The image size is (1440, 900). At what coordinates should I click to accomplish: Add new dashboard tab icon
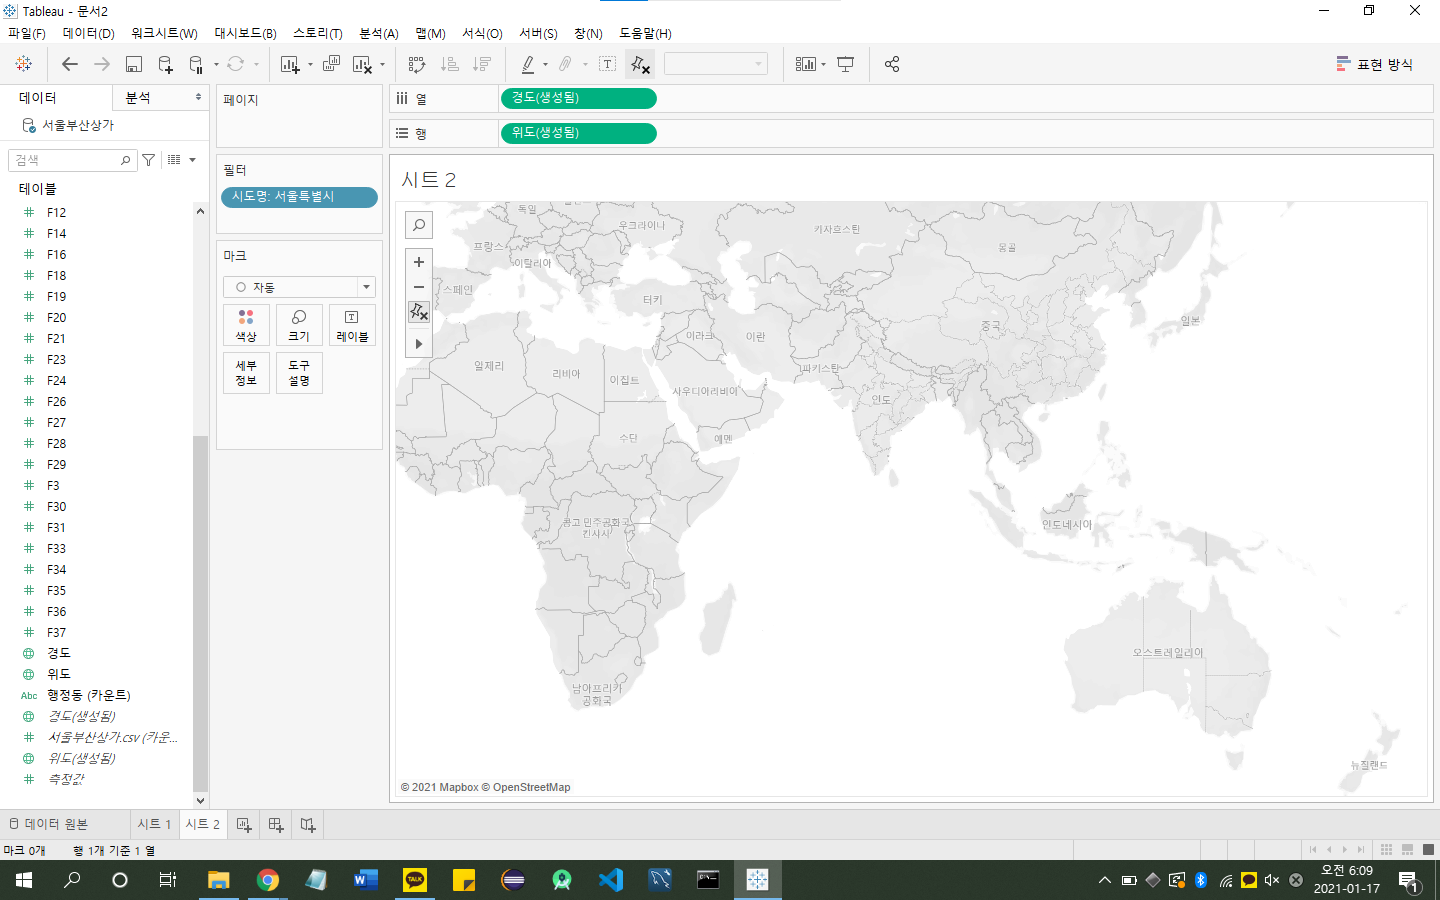(x=276, y=825)
